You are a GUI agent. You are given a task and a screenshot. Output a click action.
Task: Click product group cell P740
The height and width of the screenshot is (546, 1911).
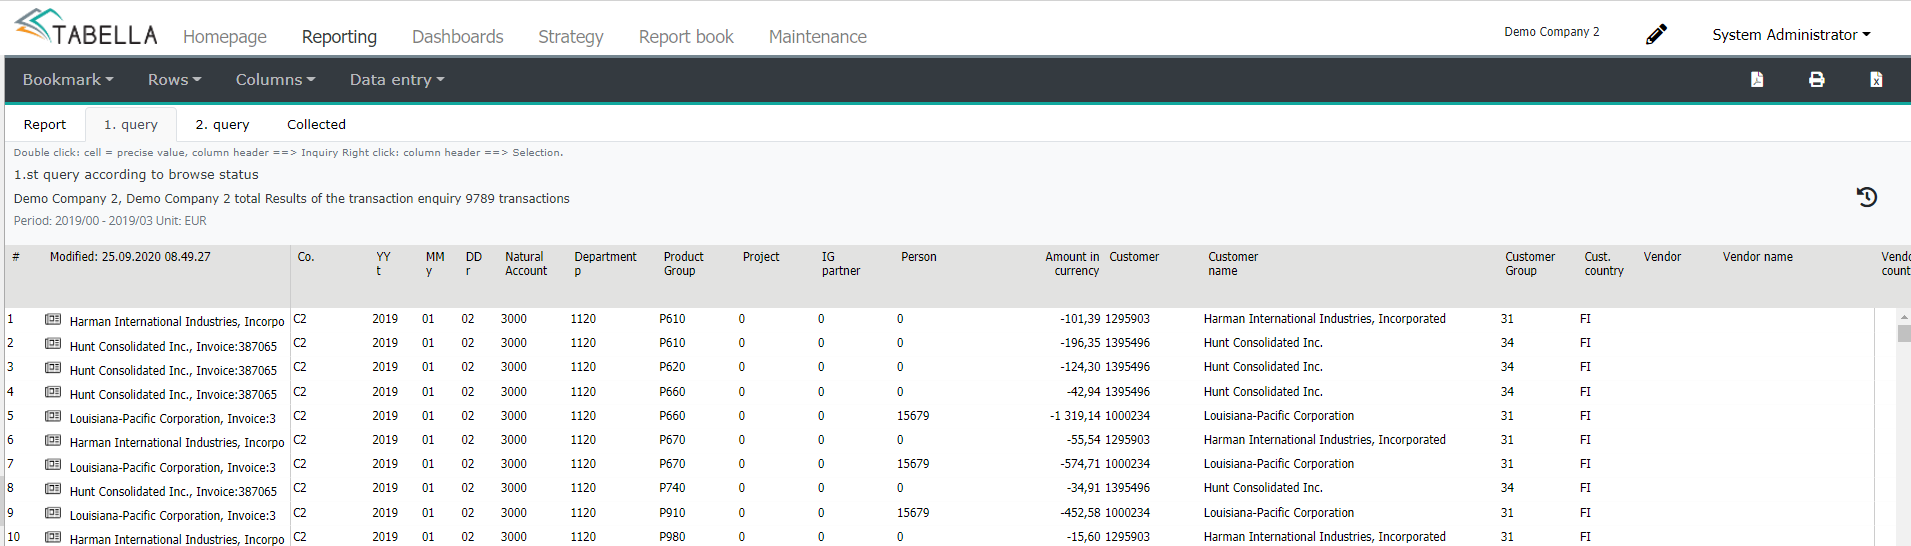672,488
